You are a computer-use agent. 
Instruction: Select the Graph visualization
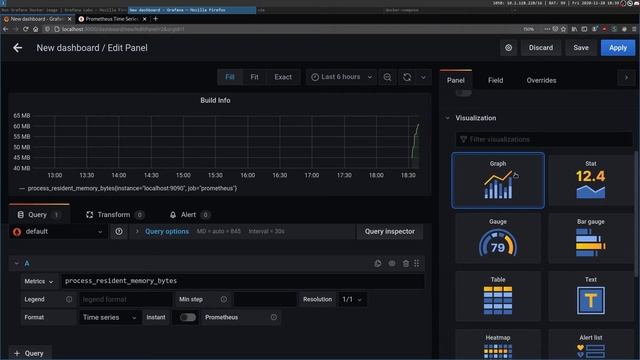click(498, 180)
